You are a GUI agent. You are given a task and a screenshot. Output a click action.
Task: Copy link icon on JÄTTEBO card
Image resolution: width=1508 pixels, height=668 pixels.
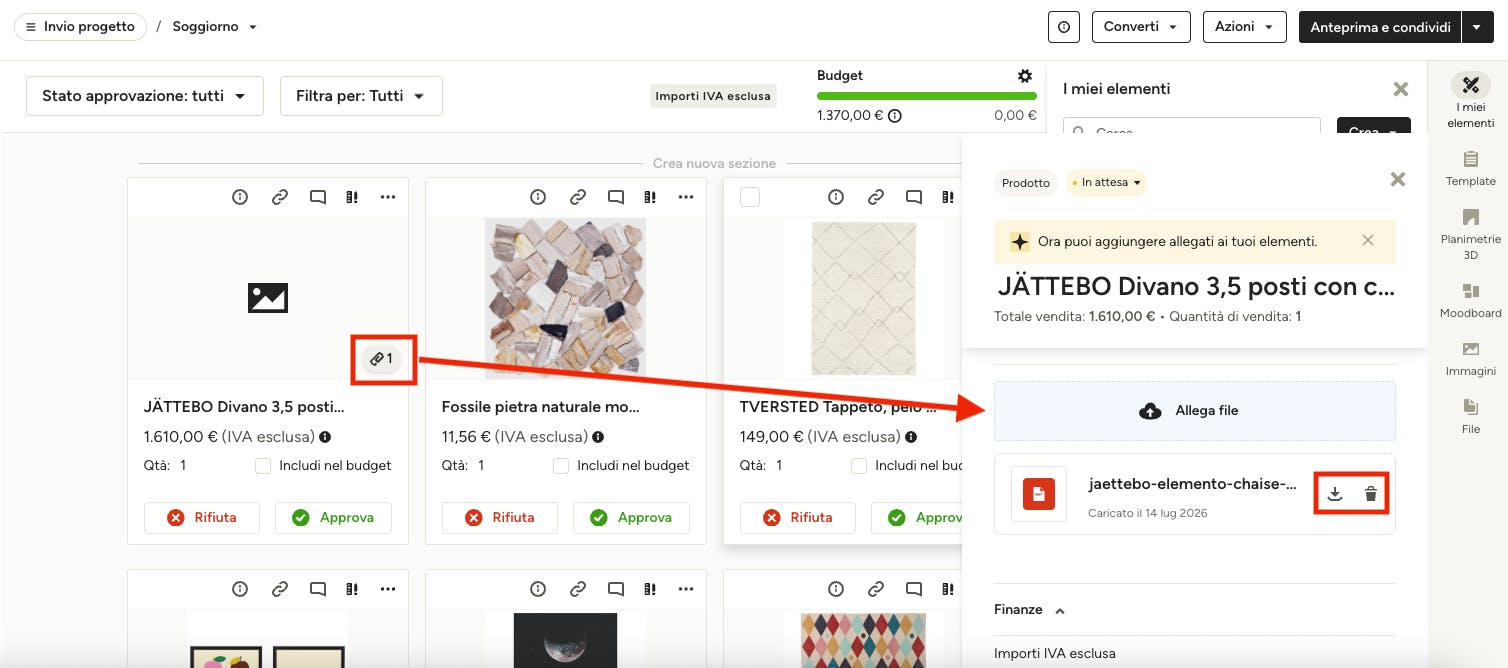(280, 197)
